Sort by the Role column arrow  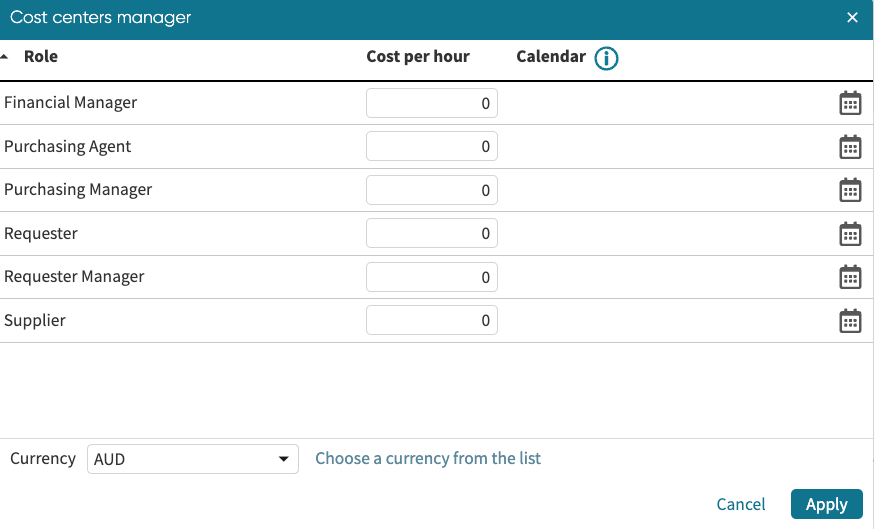pyautogui.click(x=6, y=57)
